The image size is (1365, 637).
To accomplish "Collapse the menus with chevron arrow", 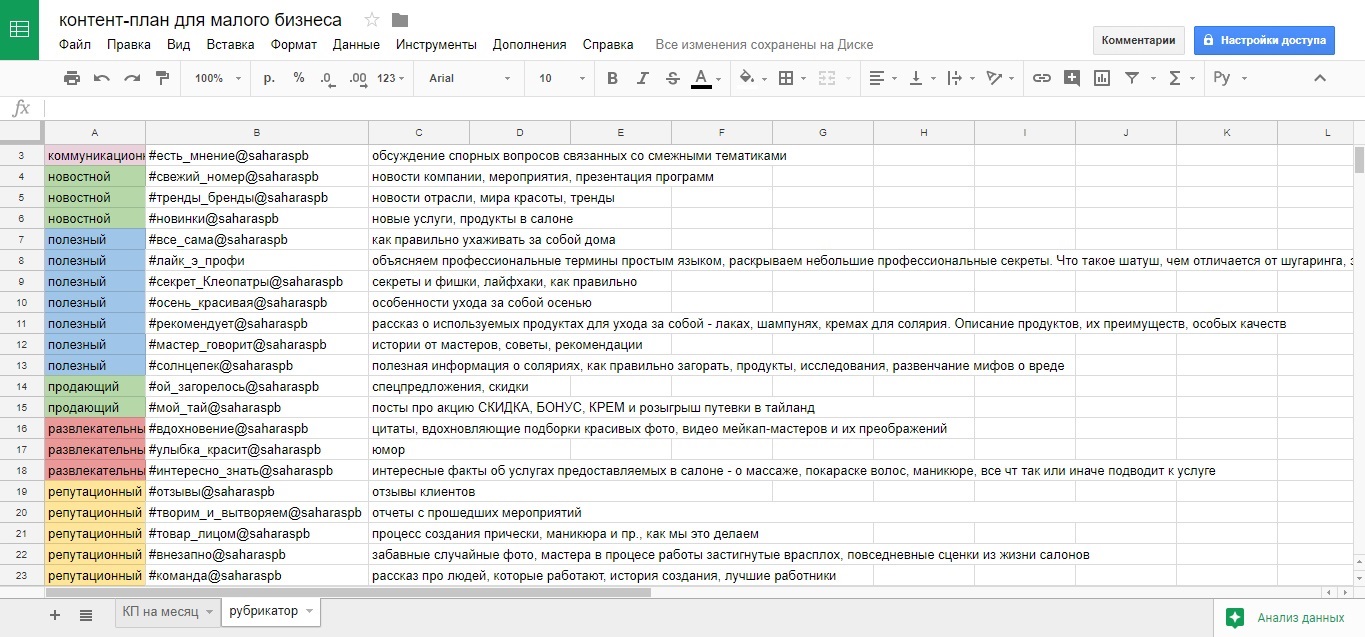I will click(x=1320, y=78).
